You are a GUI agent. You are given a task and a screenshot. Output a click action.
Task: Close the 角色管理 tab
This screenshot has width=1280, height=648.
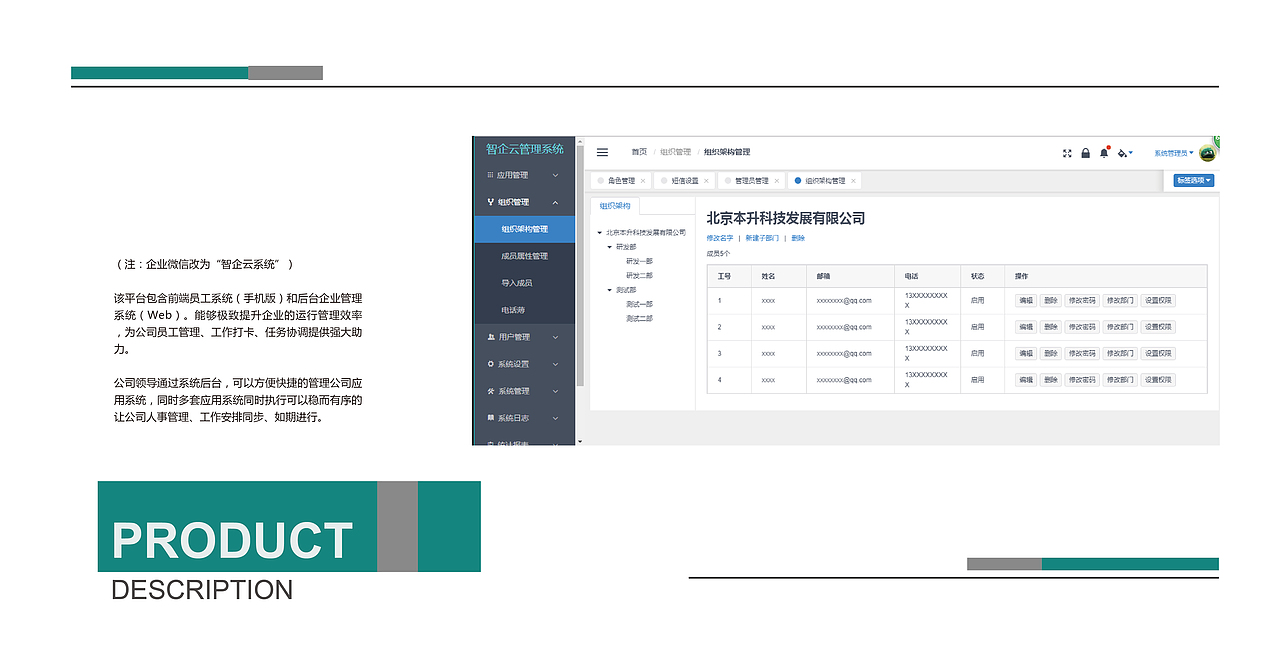click(x=643, y=181)
